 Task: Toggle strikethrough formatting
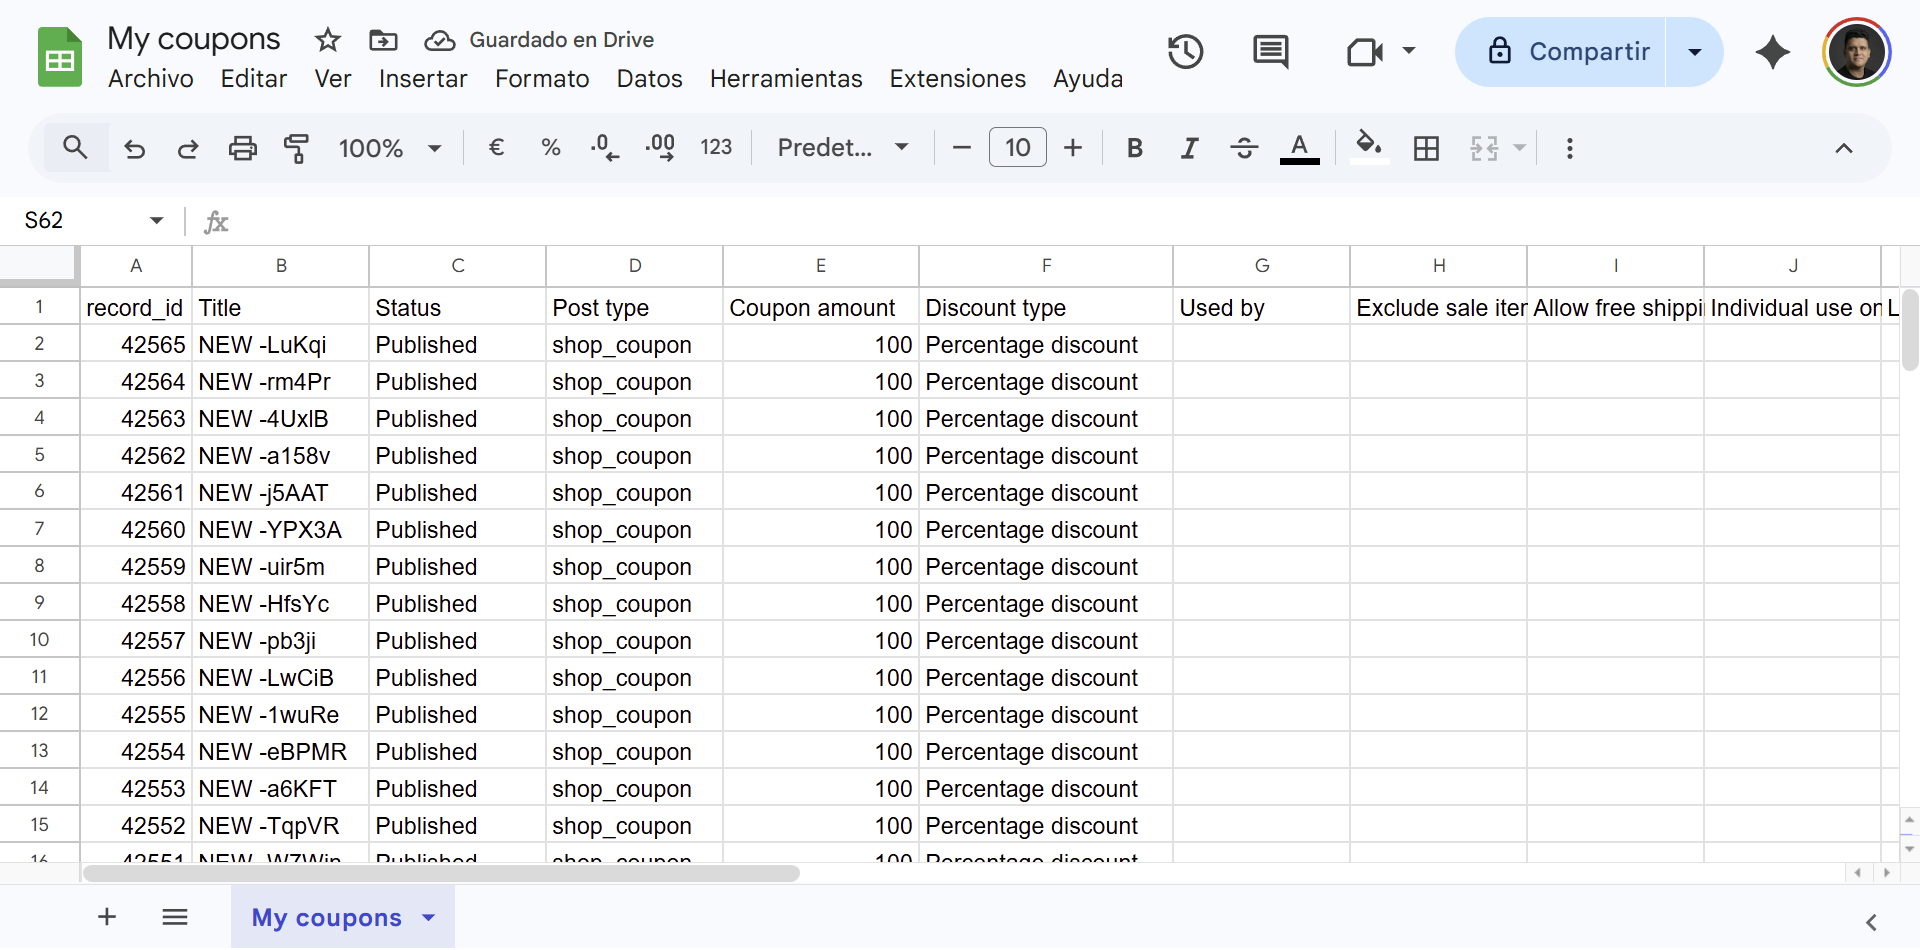pyautogui.click(x=1244, y=148)
